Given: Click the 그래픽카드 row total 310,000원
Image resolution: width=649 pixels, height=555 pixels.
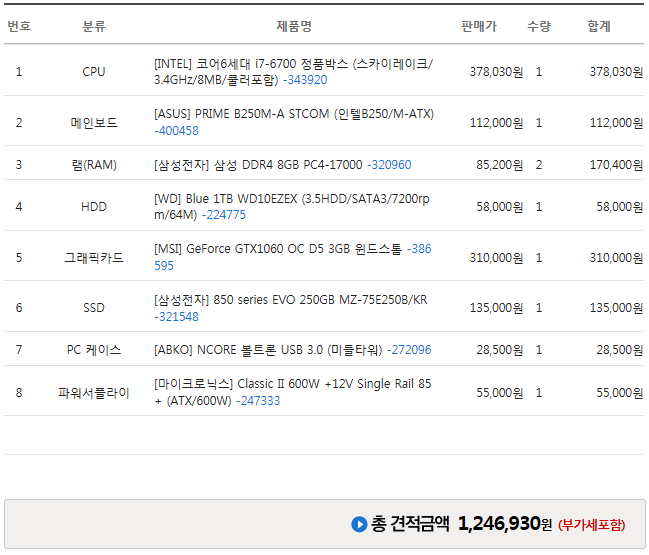Looking at the screenshot, I should pyautogui.click(x=616, y=257).
